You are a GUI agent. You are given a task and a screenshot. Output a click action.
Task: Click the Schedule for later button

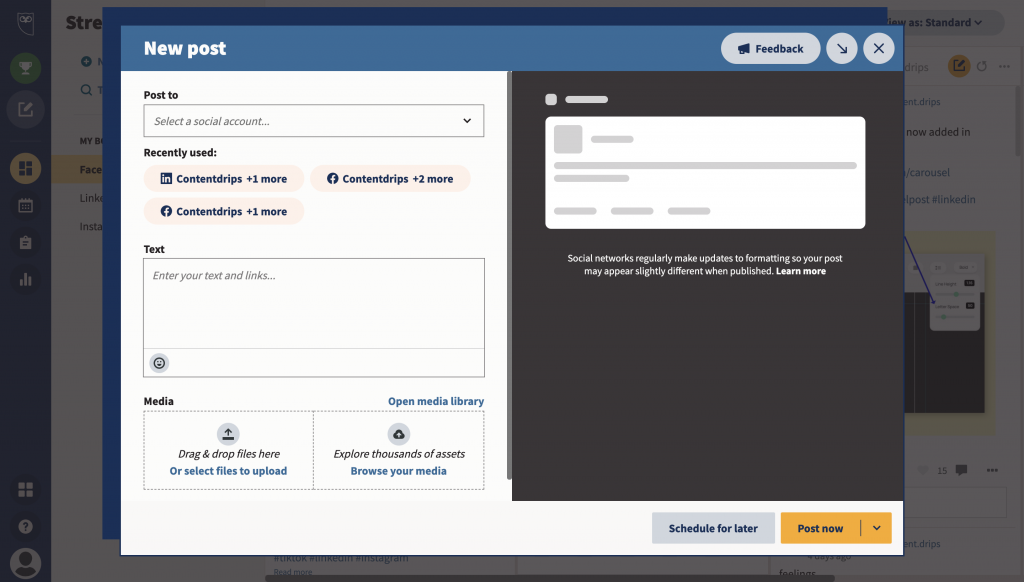[x=713, y=528]
